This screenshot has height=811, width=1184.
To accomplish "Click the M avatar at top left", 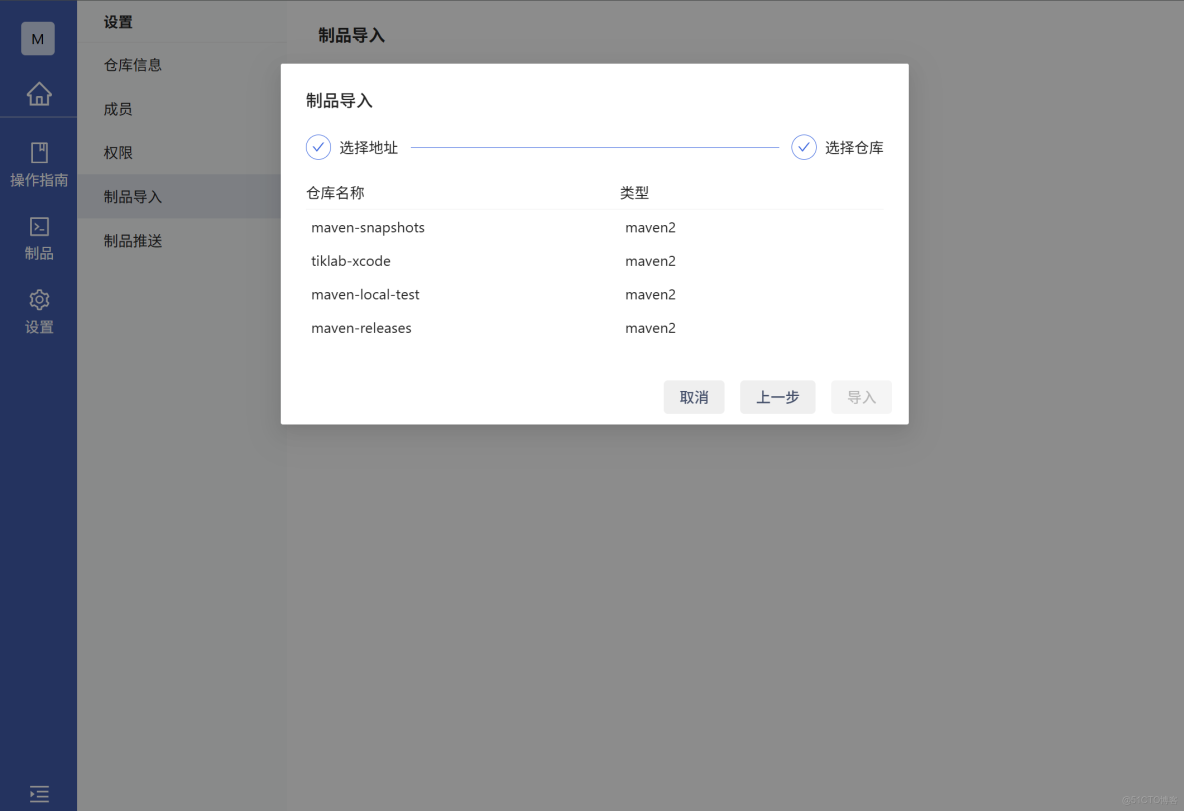I will (x=38, y=39).
